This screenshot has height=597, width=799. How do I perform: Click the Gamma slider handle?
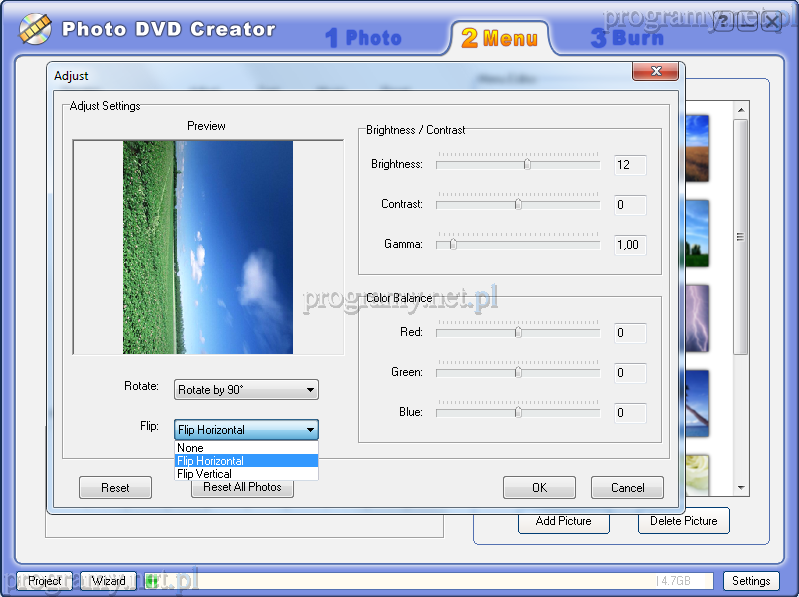(x=453, y=244)
